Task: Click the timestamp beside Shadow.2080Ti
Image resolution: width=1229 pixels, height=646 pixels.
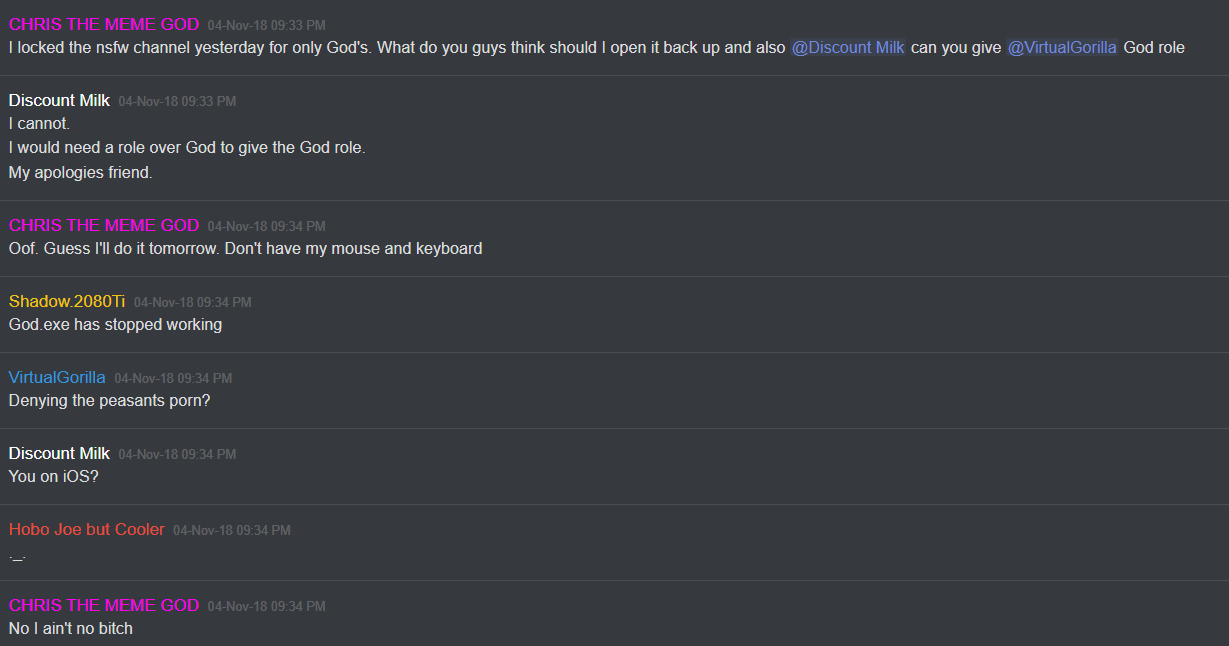Action: point(193,302)
